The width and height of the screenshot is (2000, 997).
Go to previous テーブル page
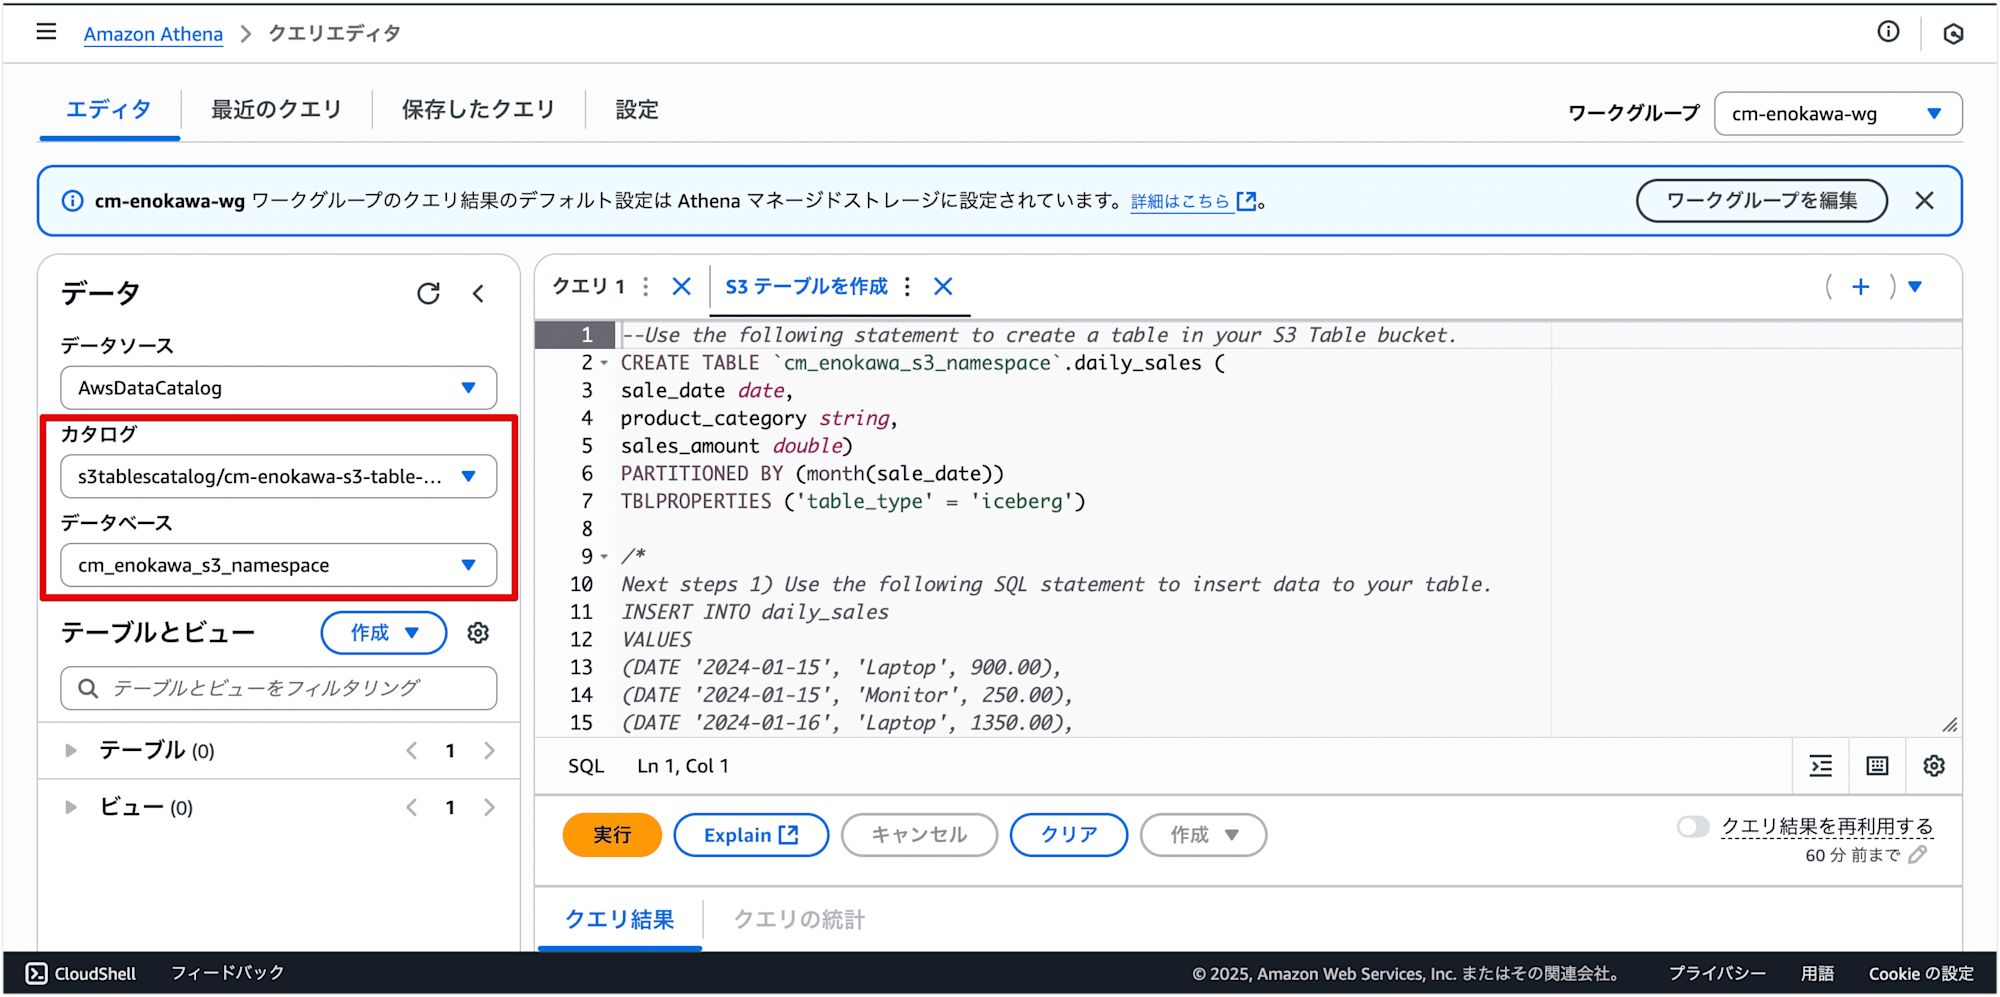412,751
